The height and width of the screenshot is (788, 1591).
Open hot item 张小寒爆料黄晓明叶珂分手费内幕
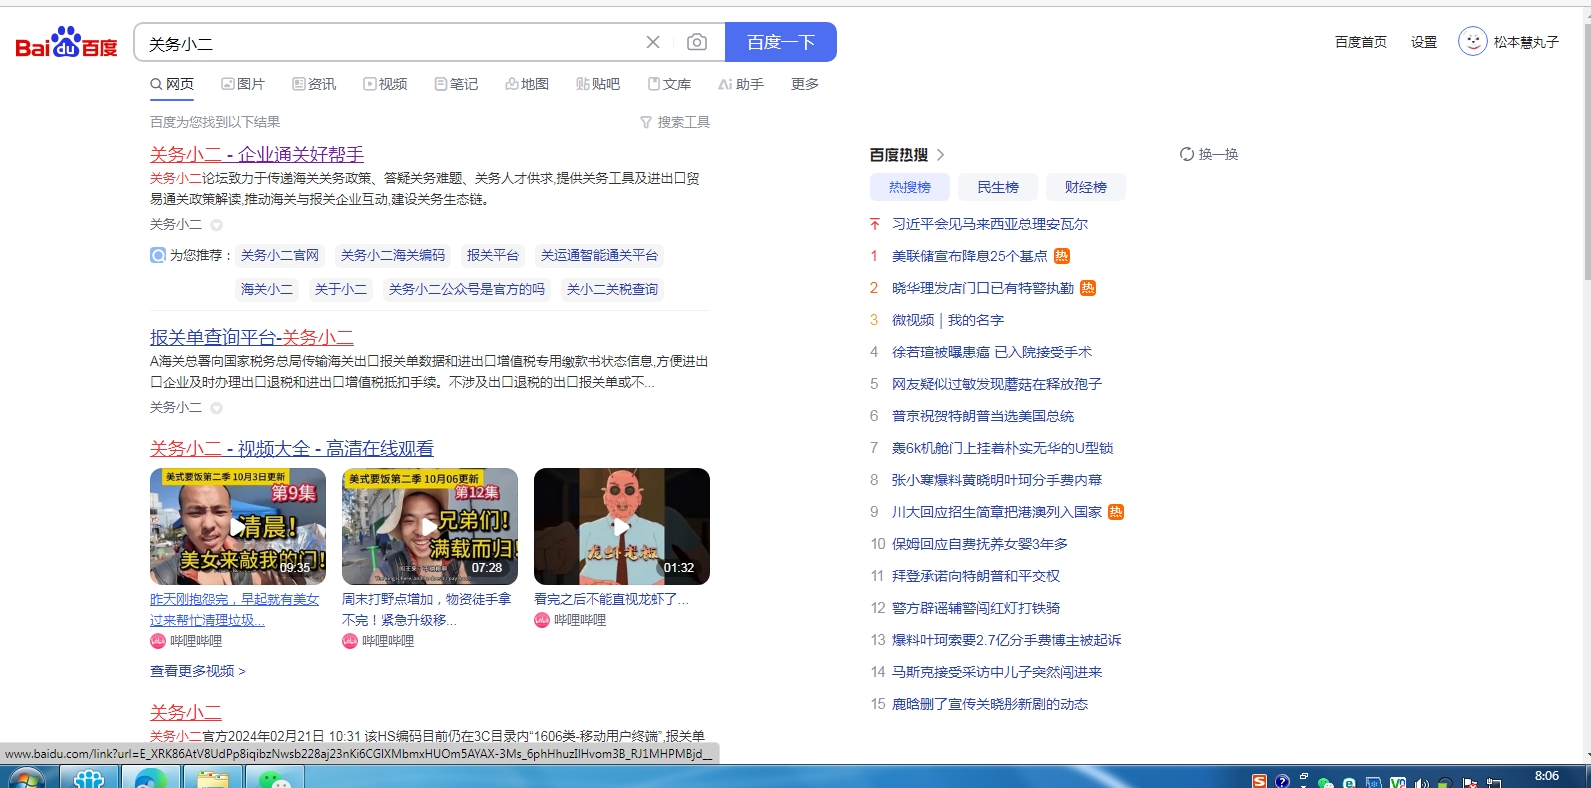[x=997, y=480]
